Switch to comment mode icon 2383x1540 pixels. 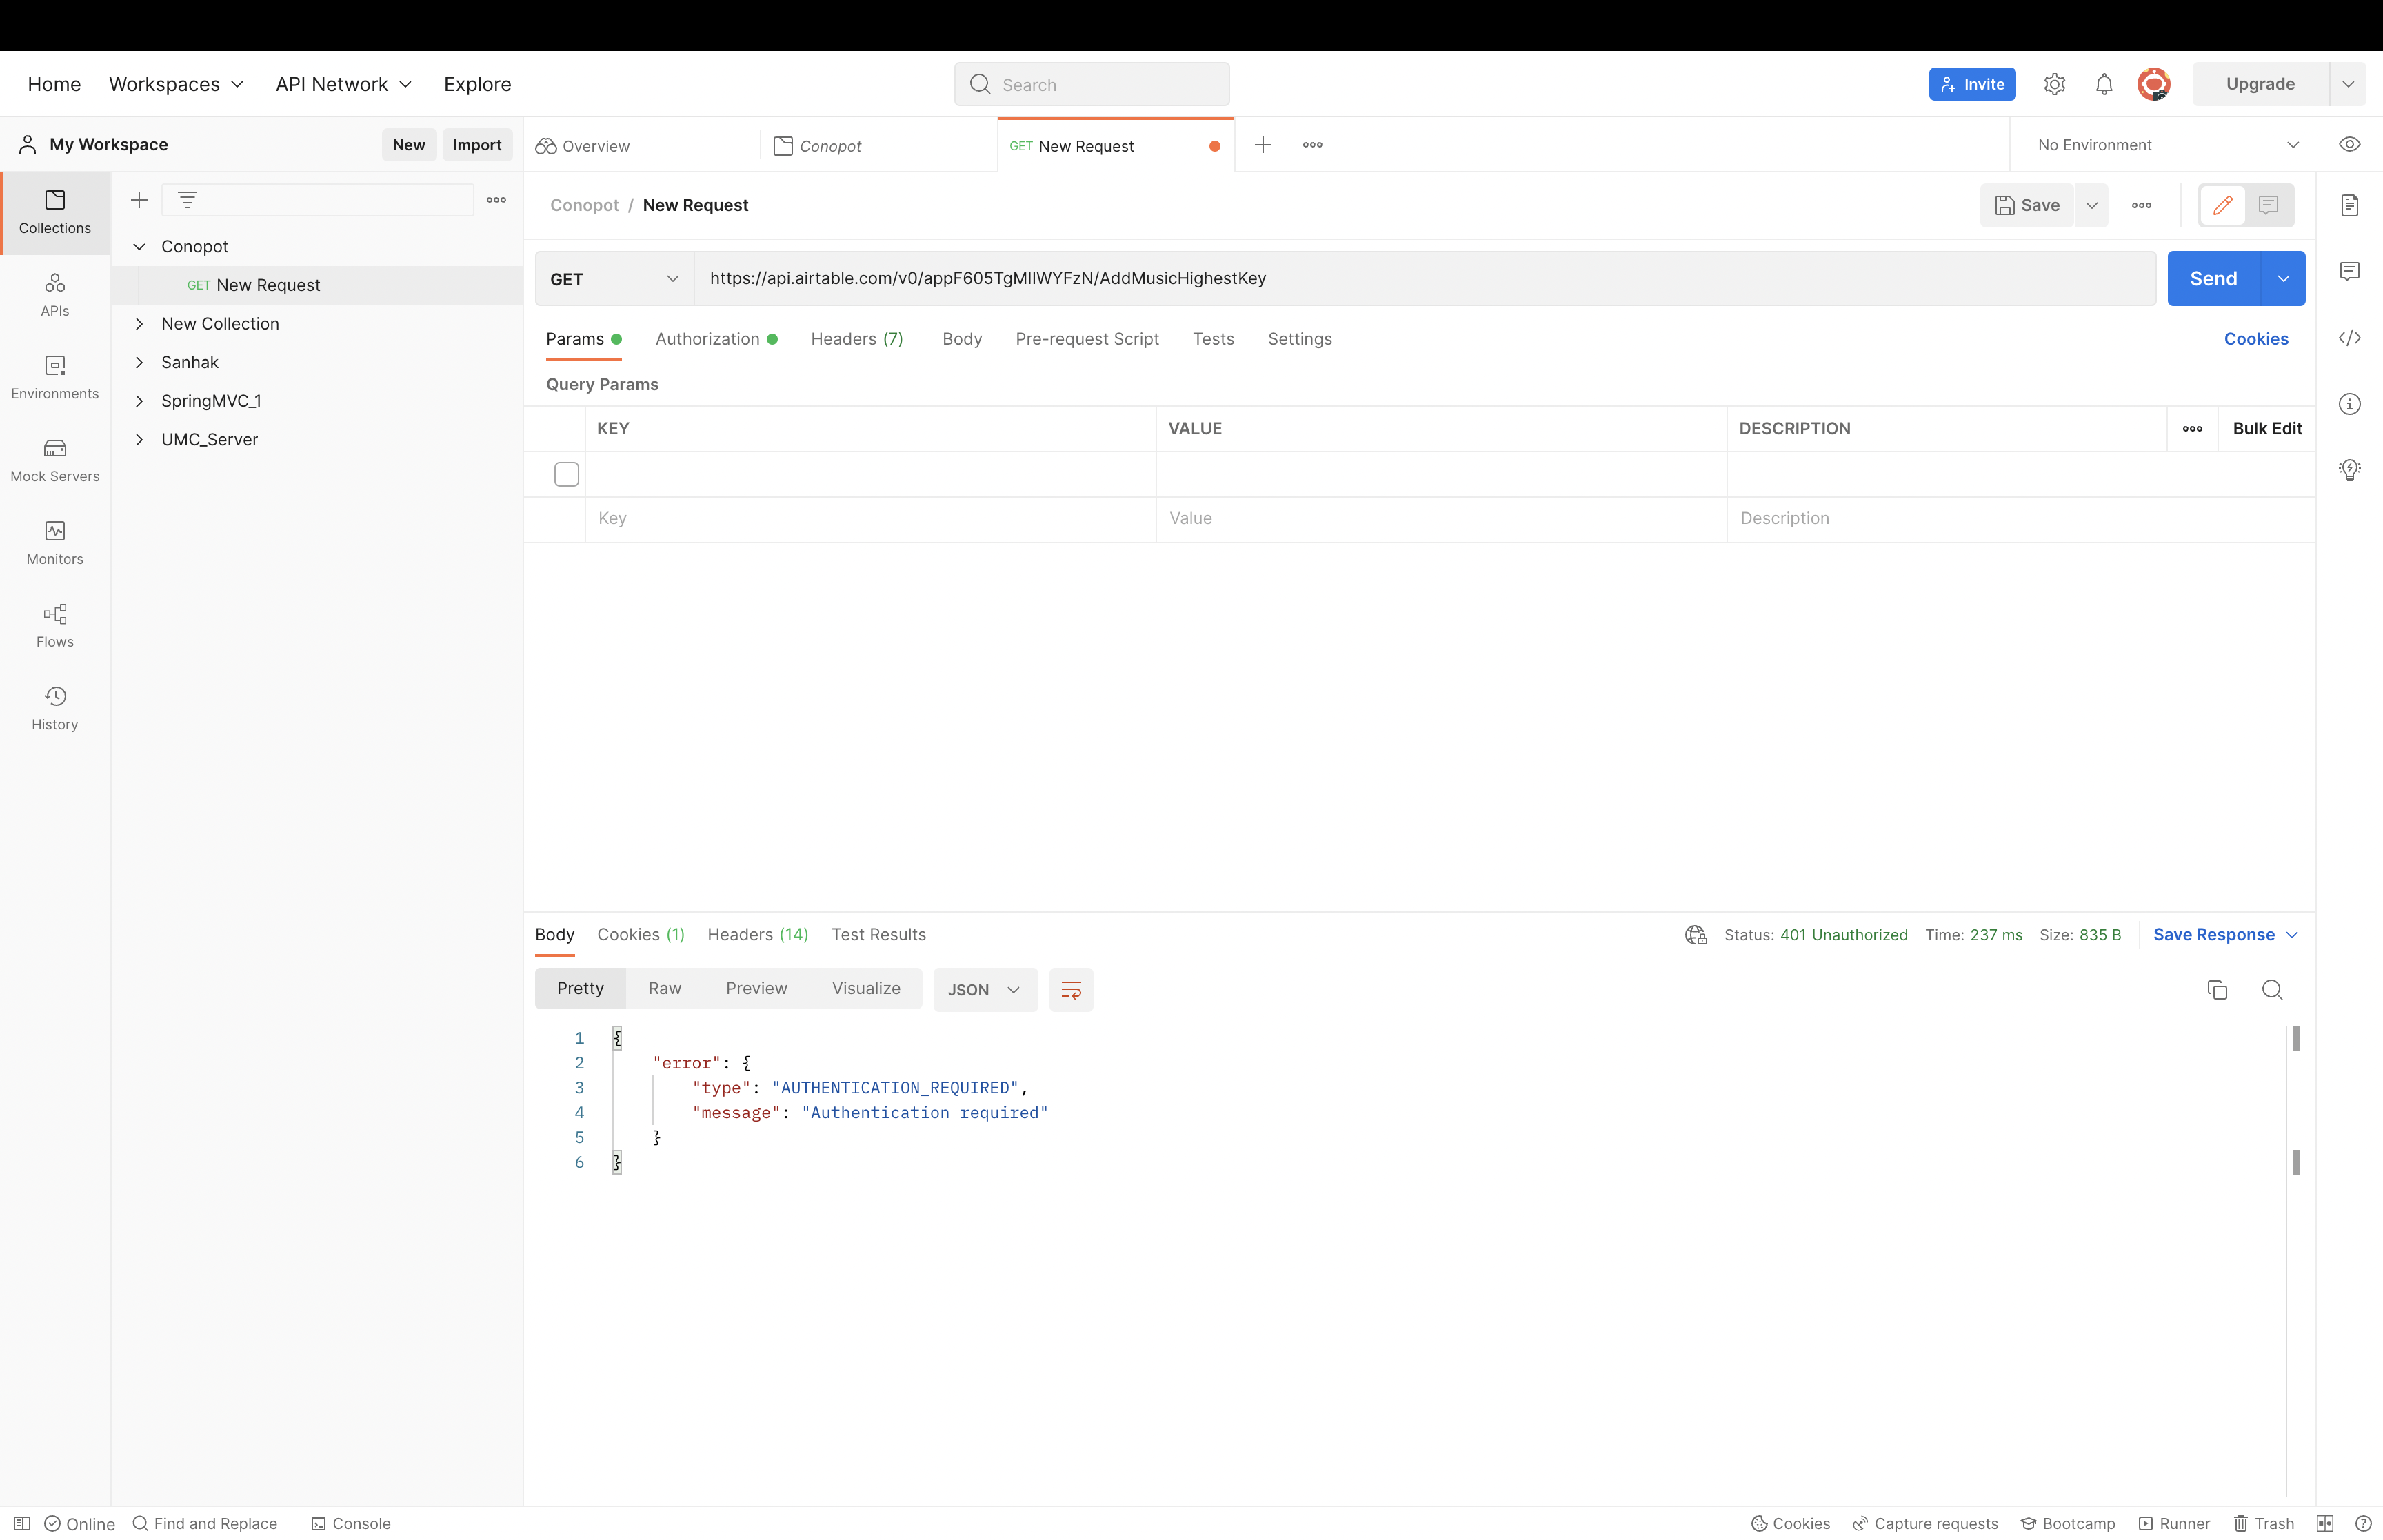[2268, 205]
